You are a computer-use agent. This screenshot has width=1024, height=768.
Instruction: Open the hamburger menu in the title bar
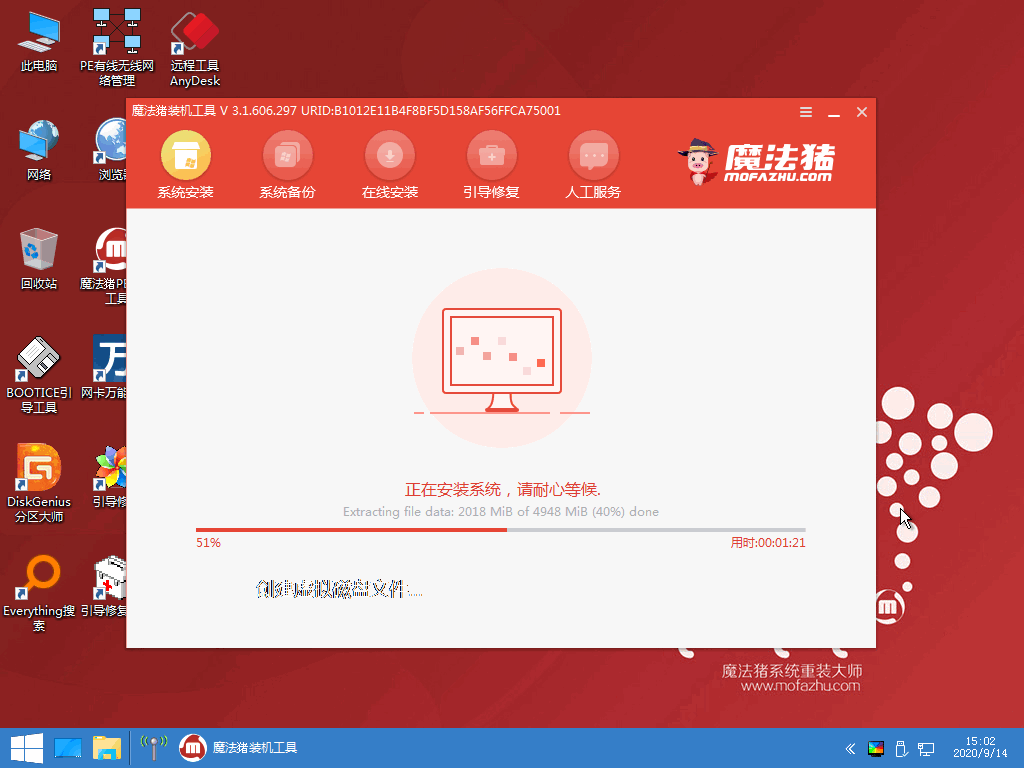click(806, 112)
